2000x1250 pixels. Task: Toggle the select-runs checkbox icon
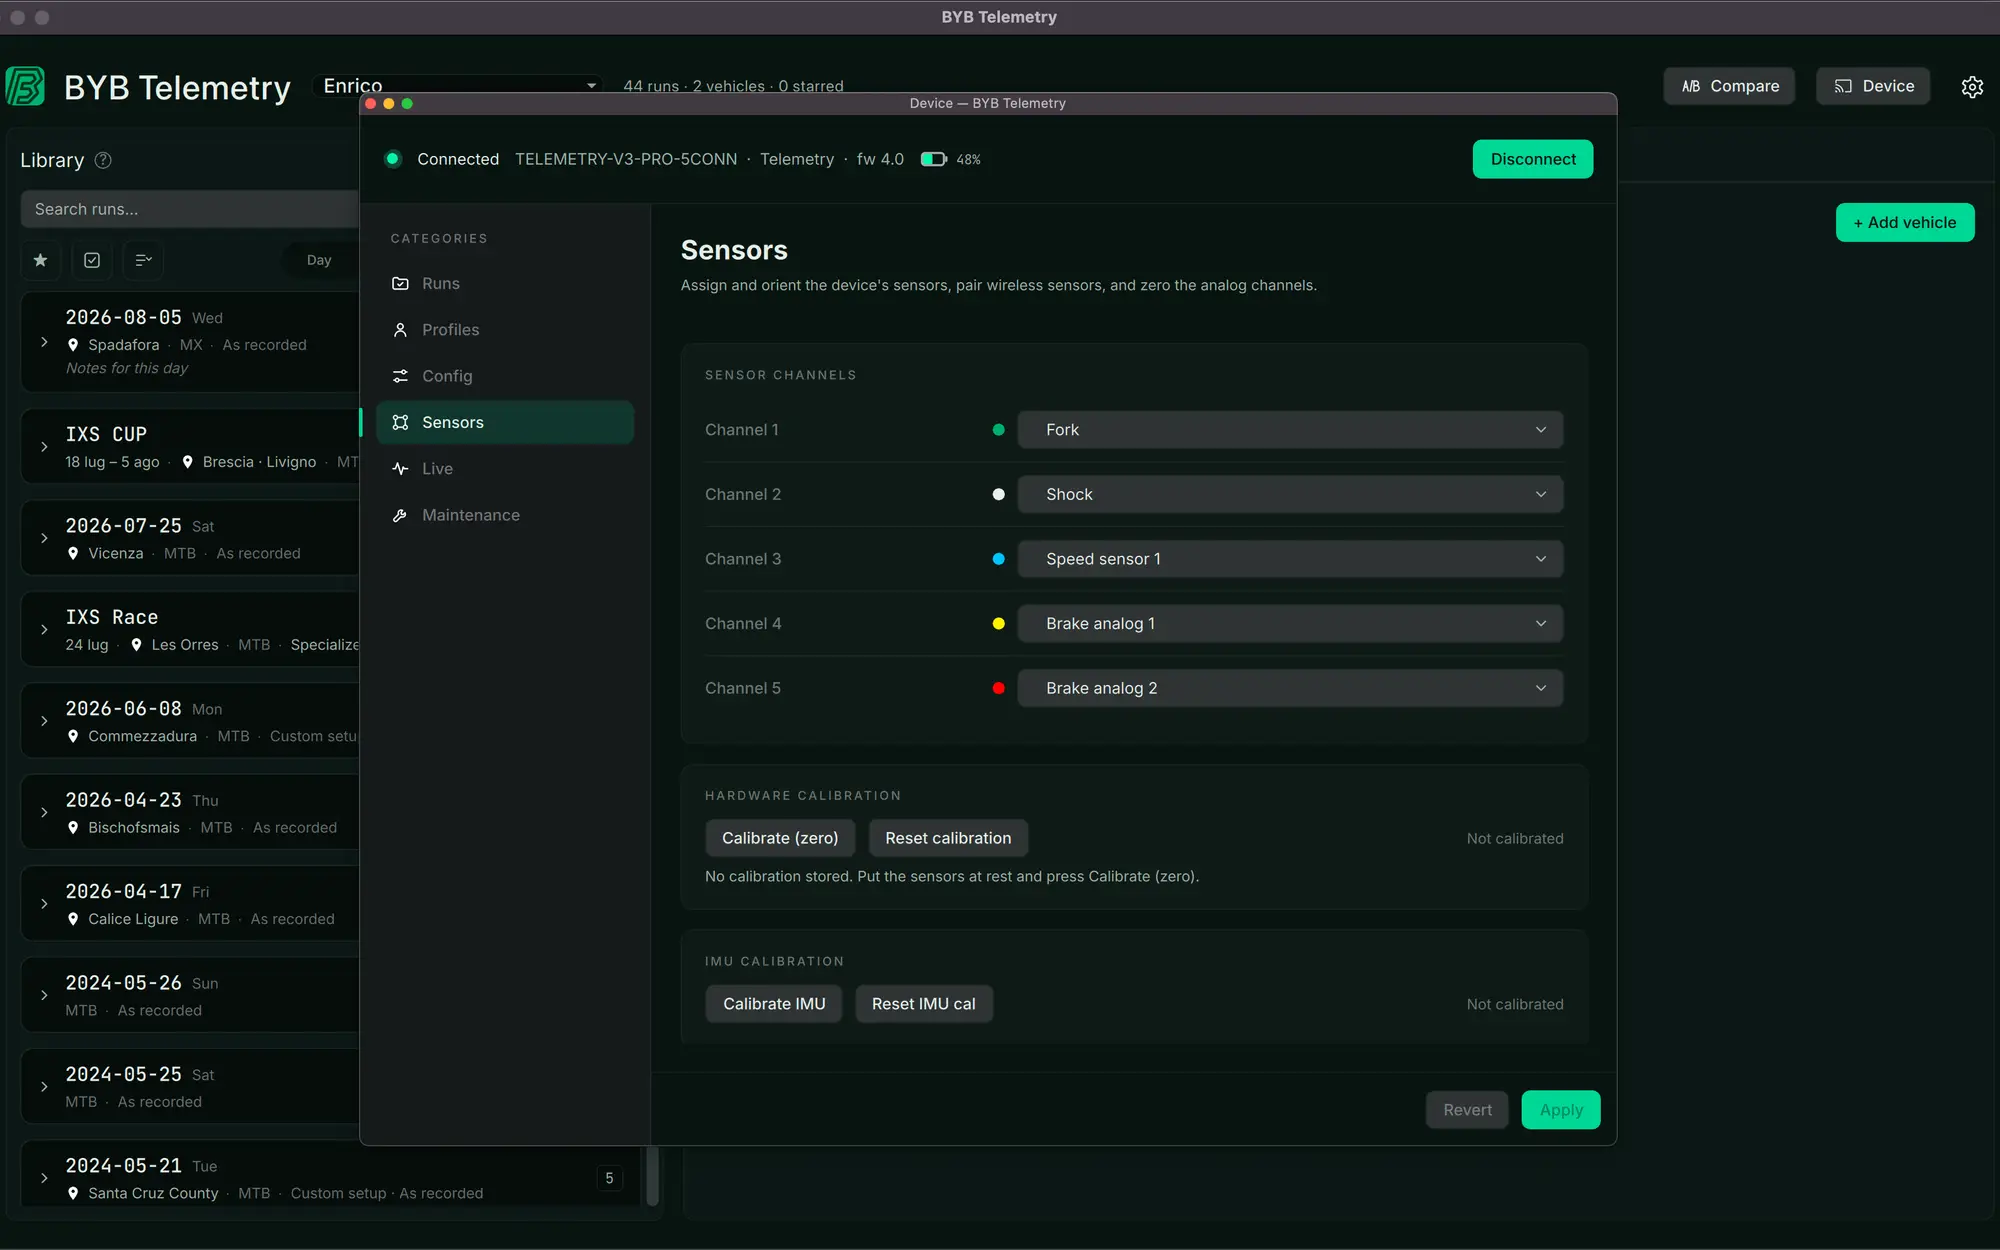coord(92,260)
